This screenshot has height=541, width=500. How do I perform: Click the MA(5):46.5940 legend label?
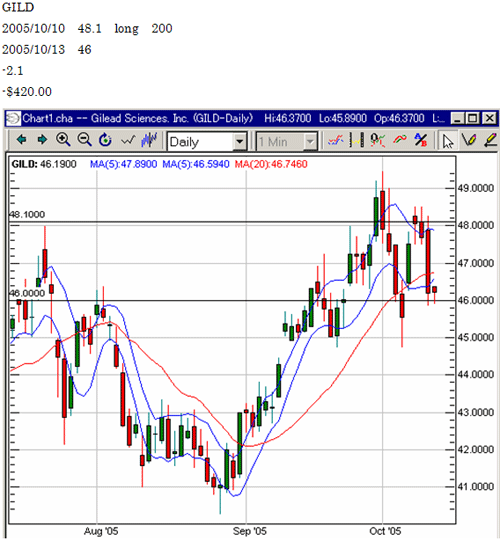click(196, 164)
